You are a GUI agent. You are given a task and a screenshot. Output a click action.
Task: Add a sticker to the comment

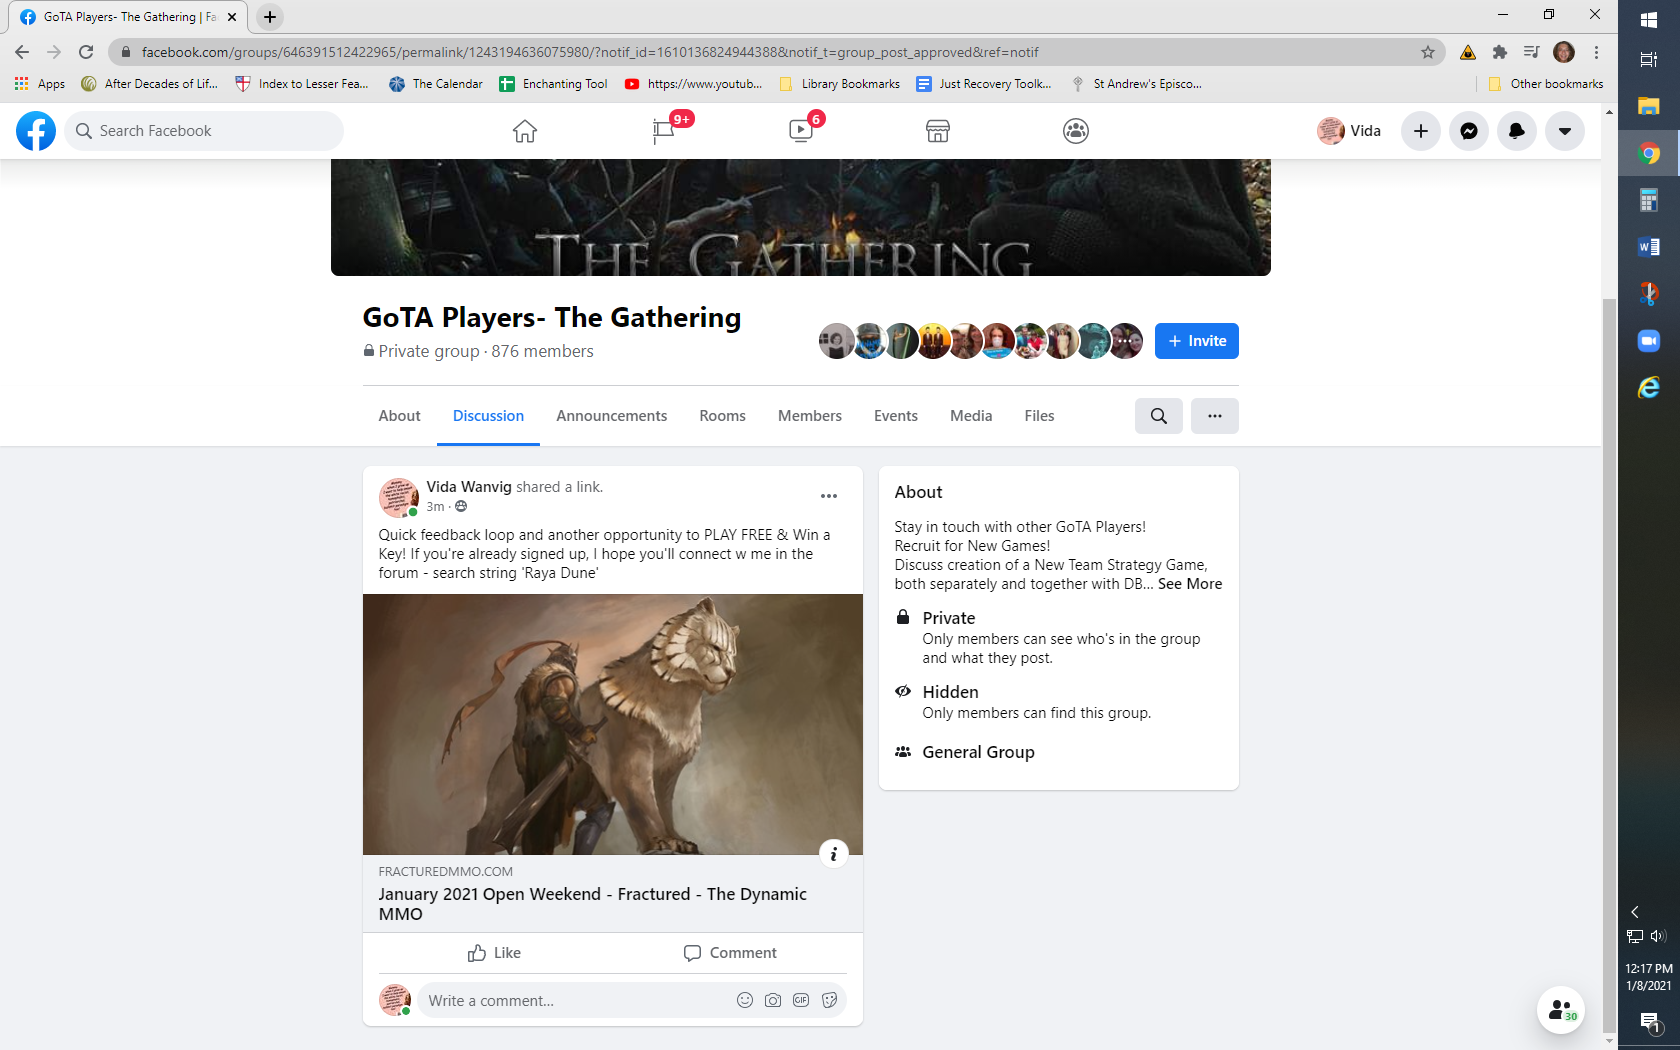829,1000
